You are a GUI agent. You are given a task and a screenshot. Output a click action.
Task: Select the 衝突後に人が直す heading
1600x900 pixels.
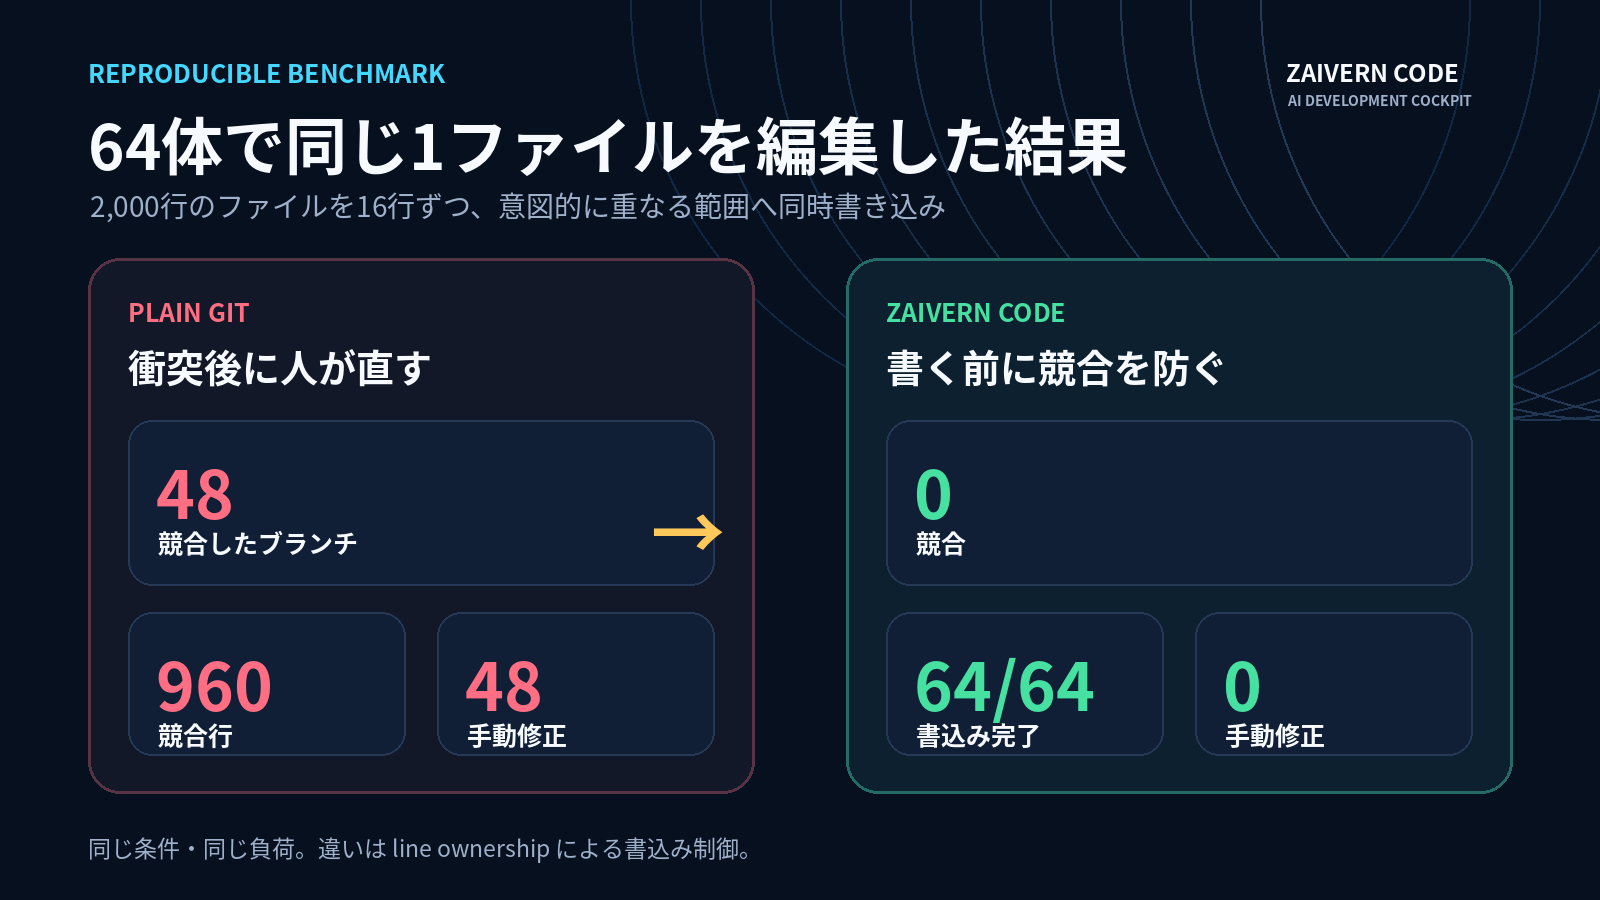280,368
